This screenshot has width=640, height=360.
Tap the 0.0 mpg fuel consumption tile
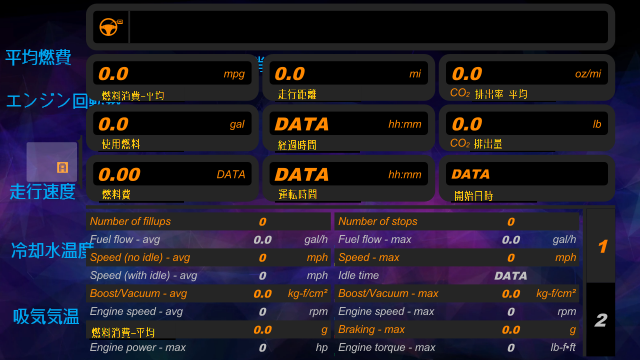[x=172, y=78]
